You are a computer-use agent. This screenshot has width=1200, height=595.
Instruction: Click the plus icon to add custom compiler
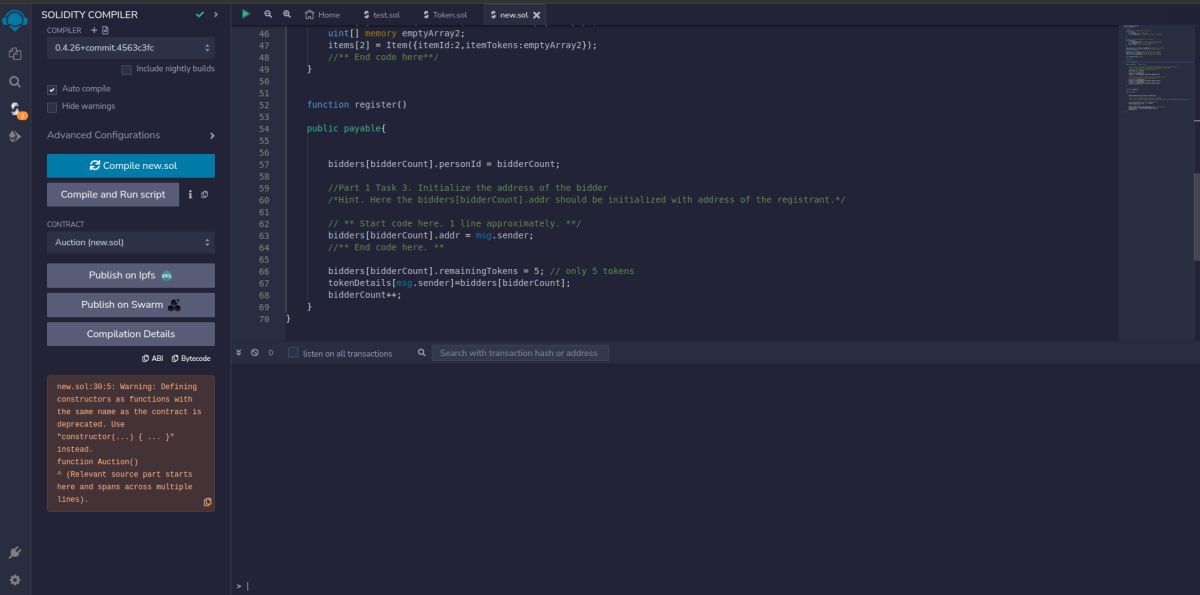click(x=94, y=31)
